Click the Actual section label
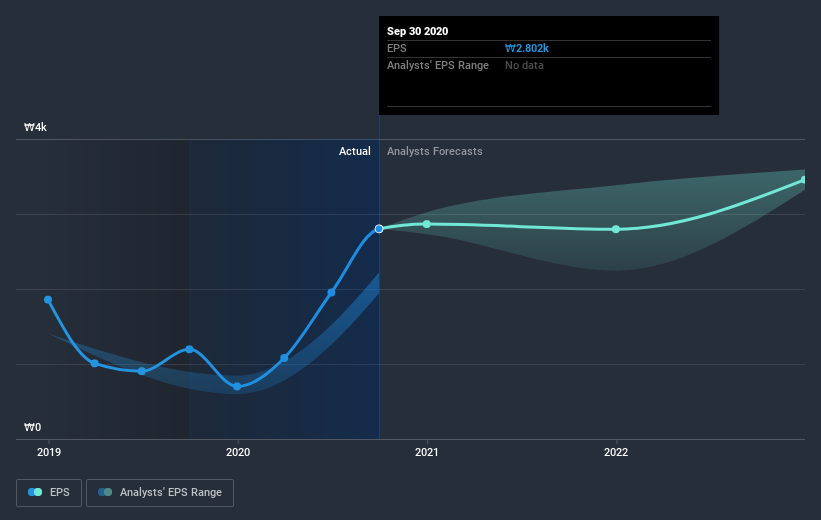Screen dimensions: 821x520 pyautogui.click(x=354, y=151)
